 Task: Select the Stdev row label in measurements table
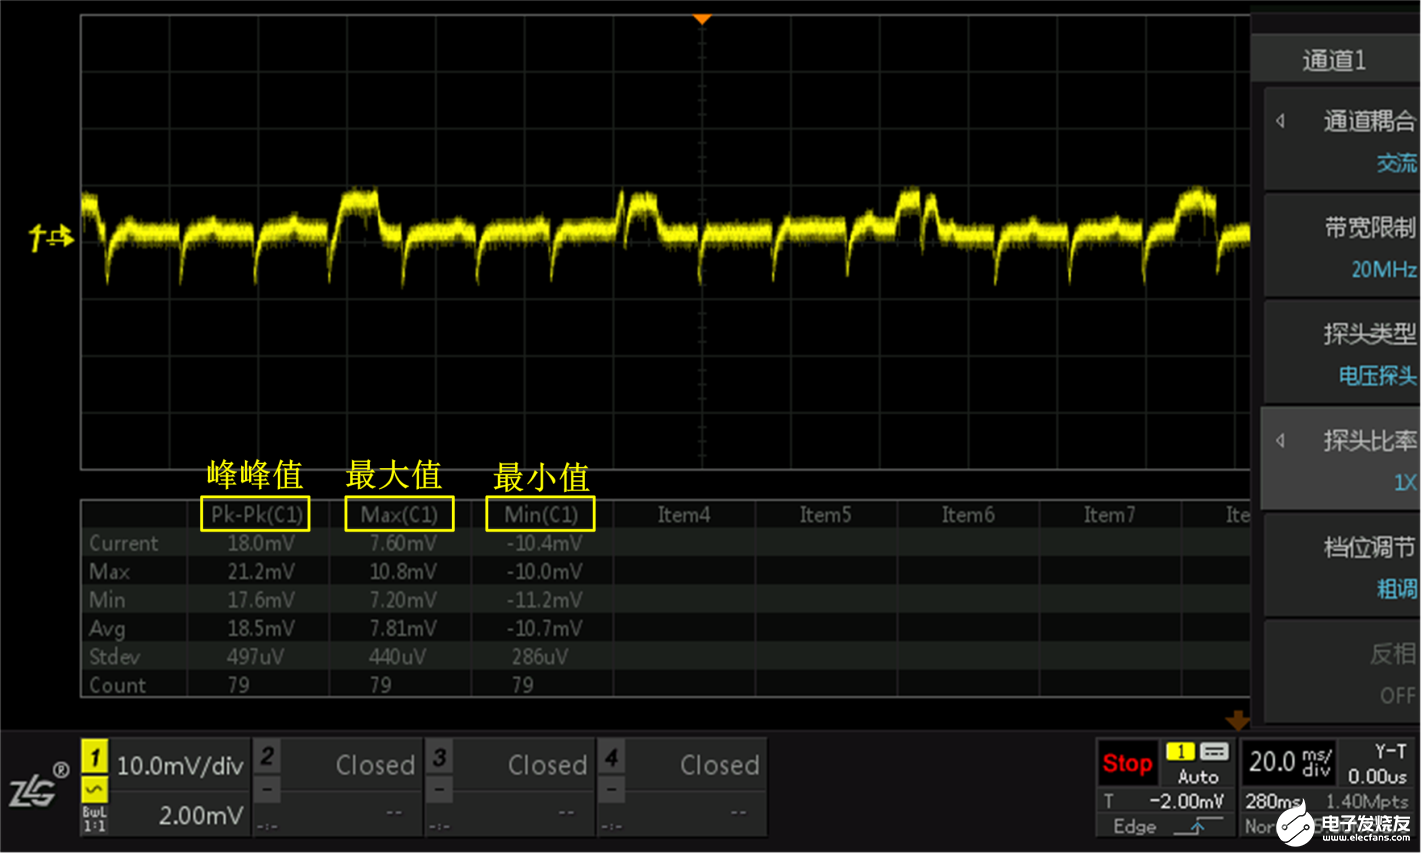[x=115, y=657]
